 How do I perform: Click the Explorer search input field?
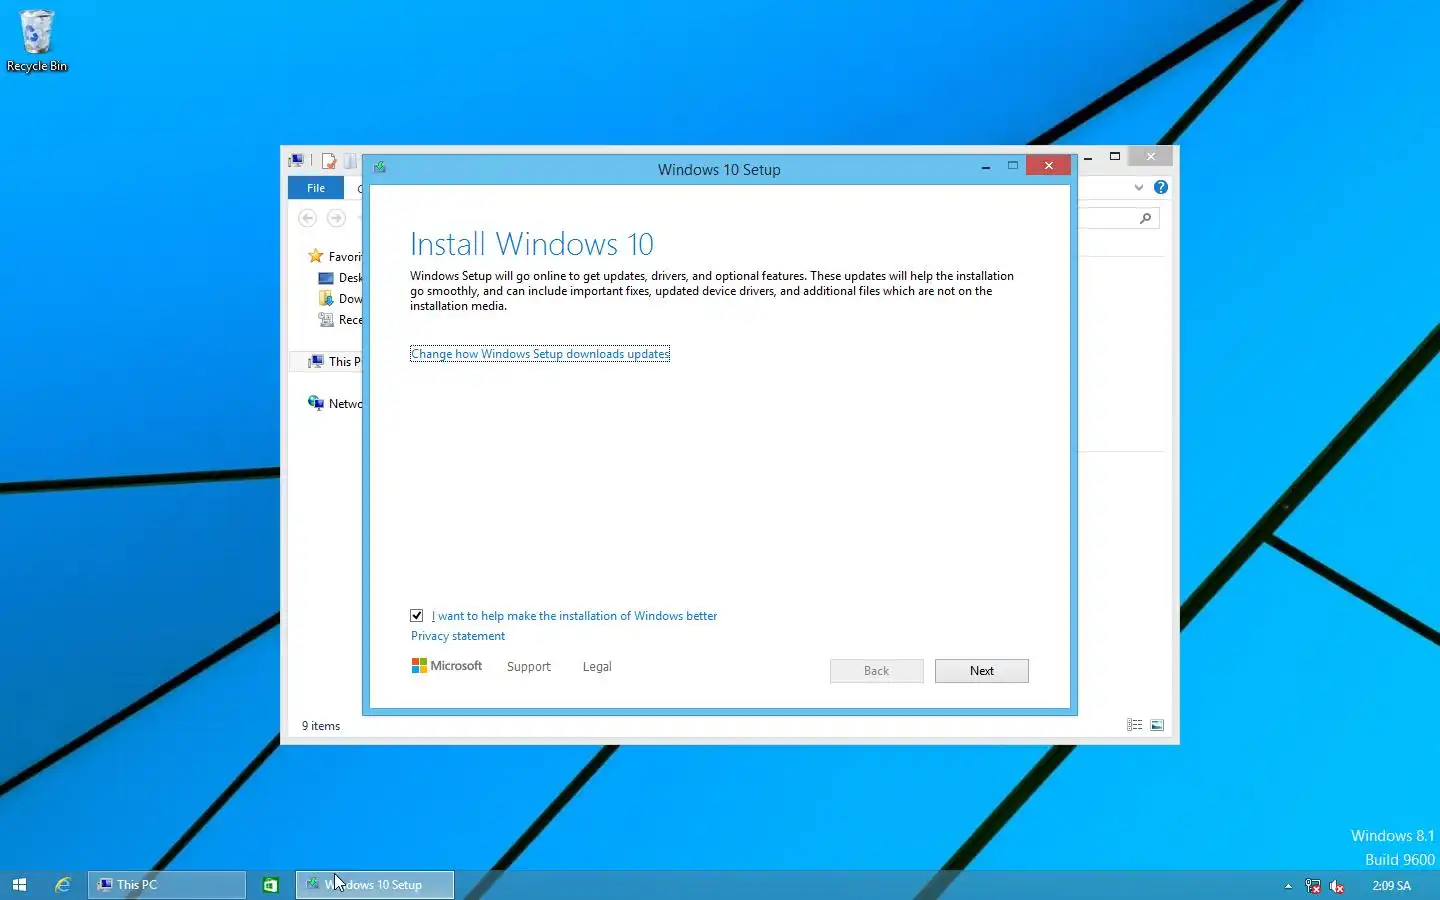pos(1118,218)
